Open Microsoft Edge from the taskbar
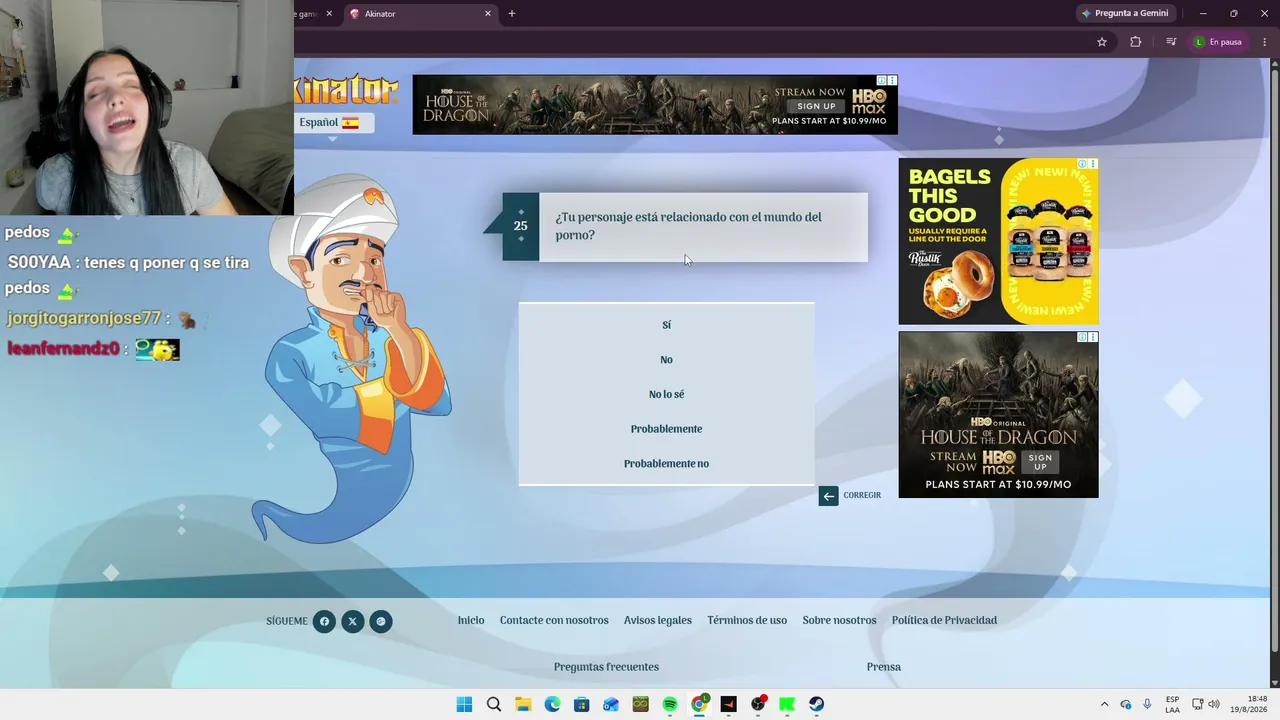This screenshot has height=720, width=1280. click(x=552, y=704)
